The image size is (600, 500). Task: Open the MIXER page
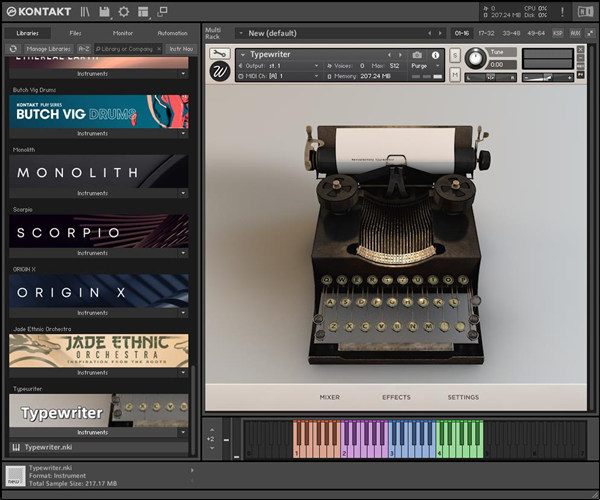(329, 397)
